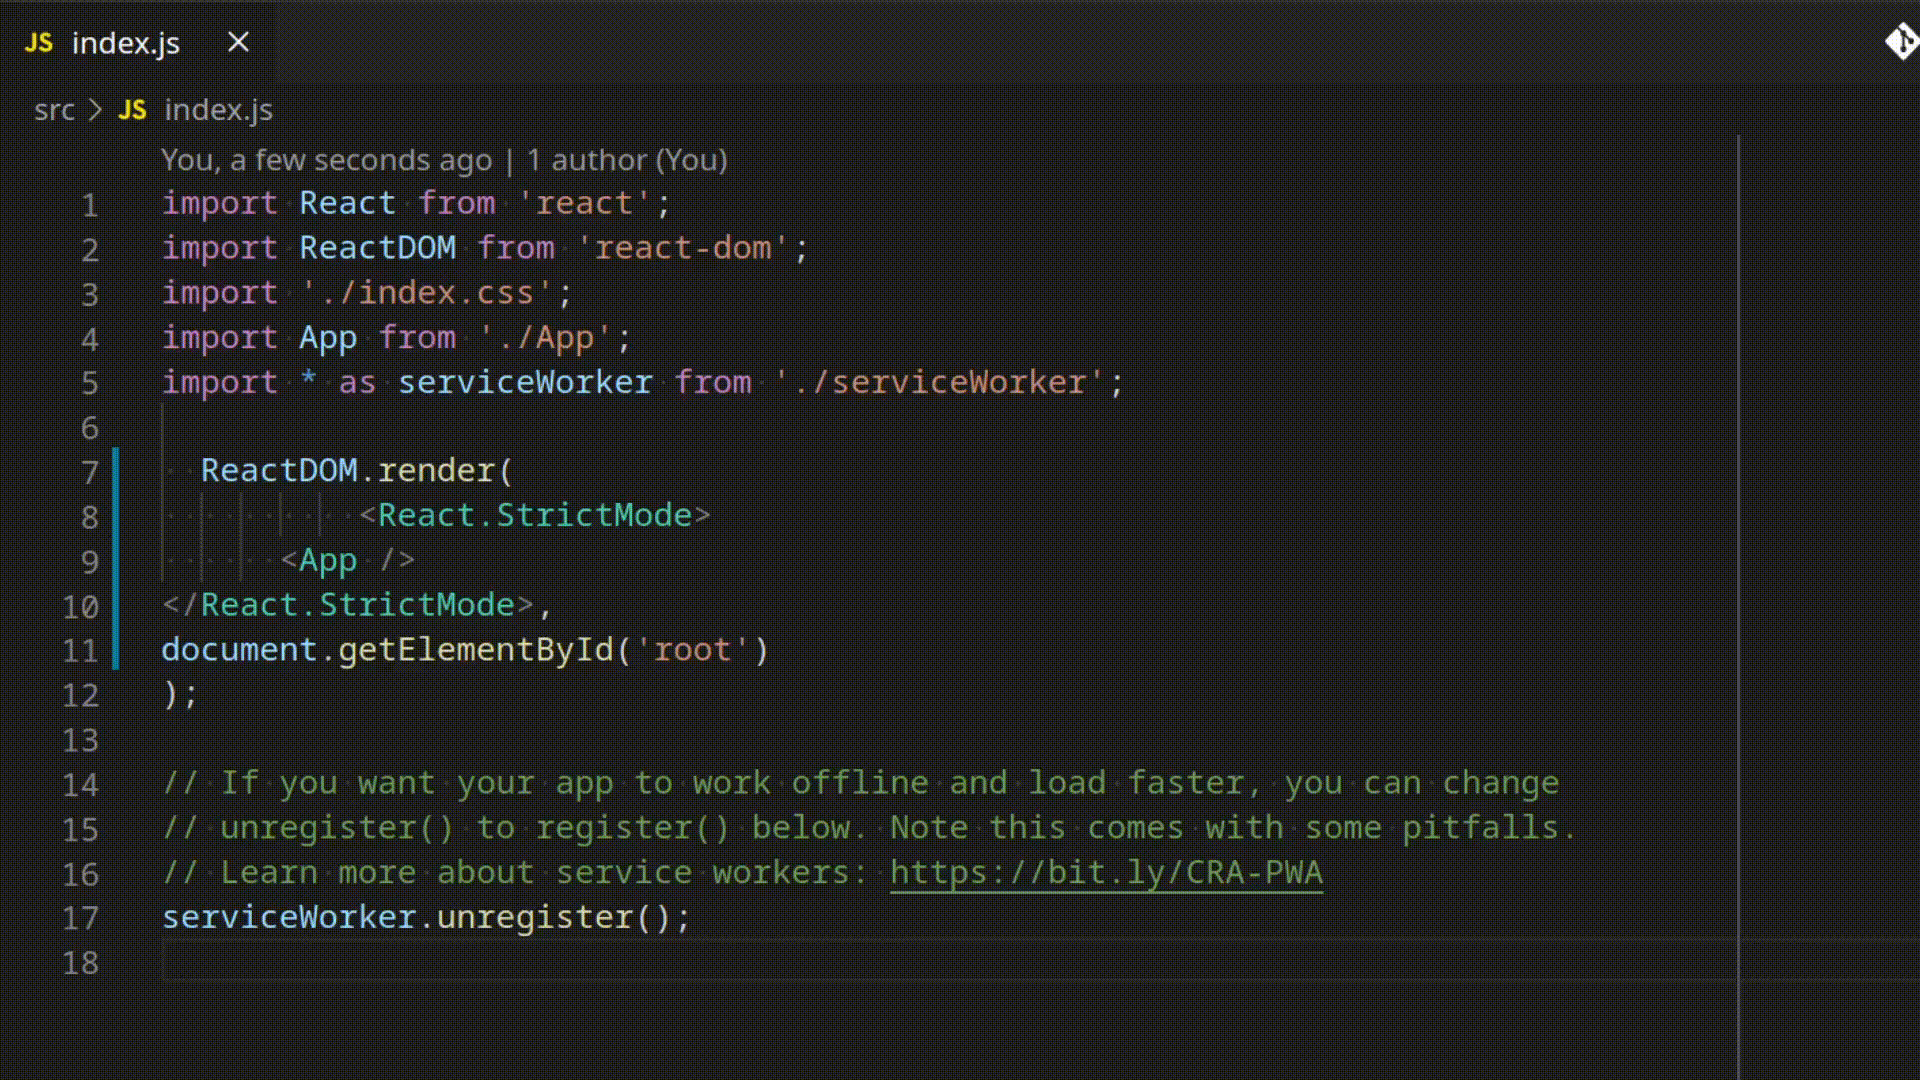
Task: Open the src breadcrumb folder icon
Action: (x=54, y=109)
